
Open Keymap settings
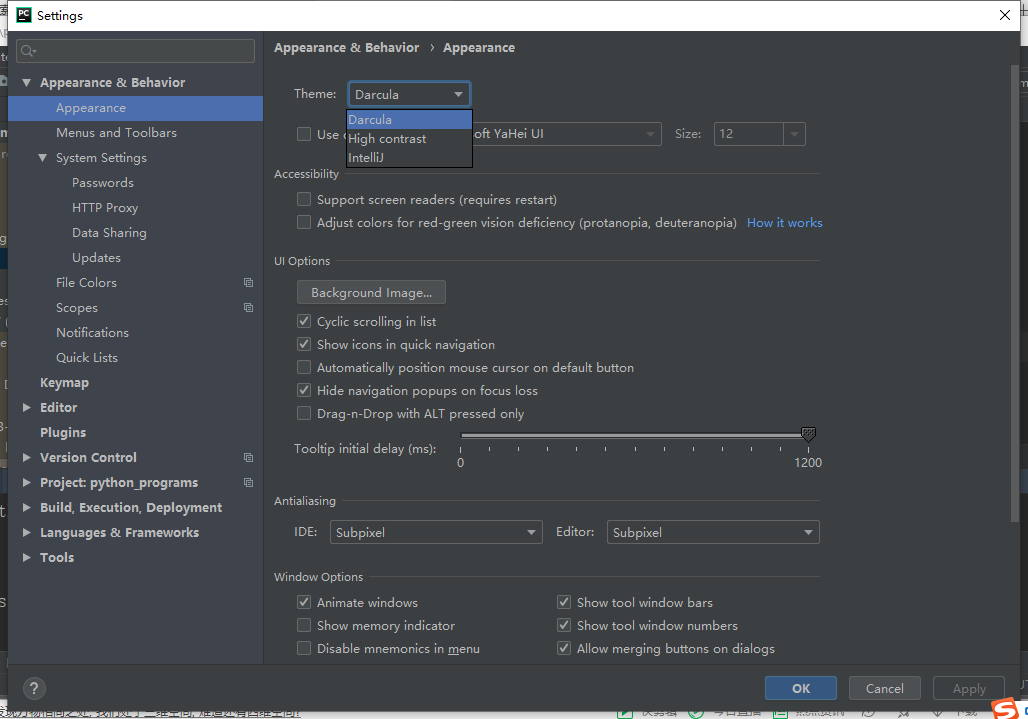pyautogui.click(x=64, y=383)
